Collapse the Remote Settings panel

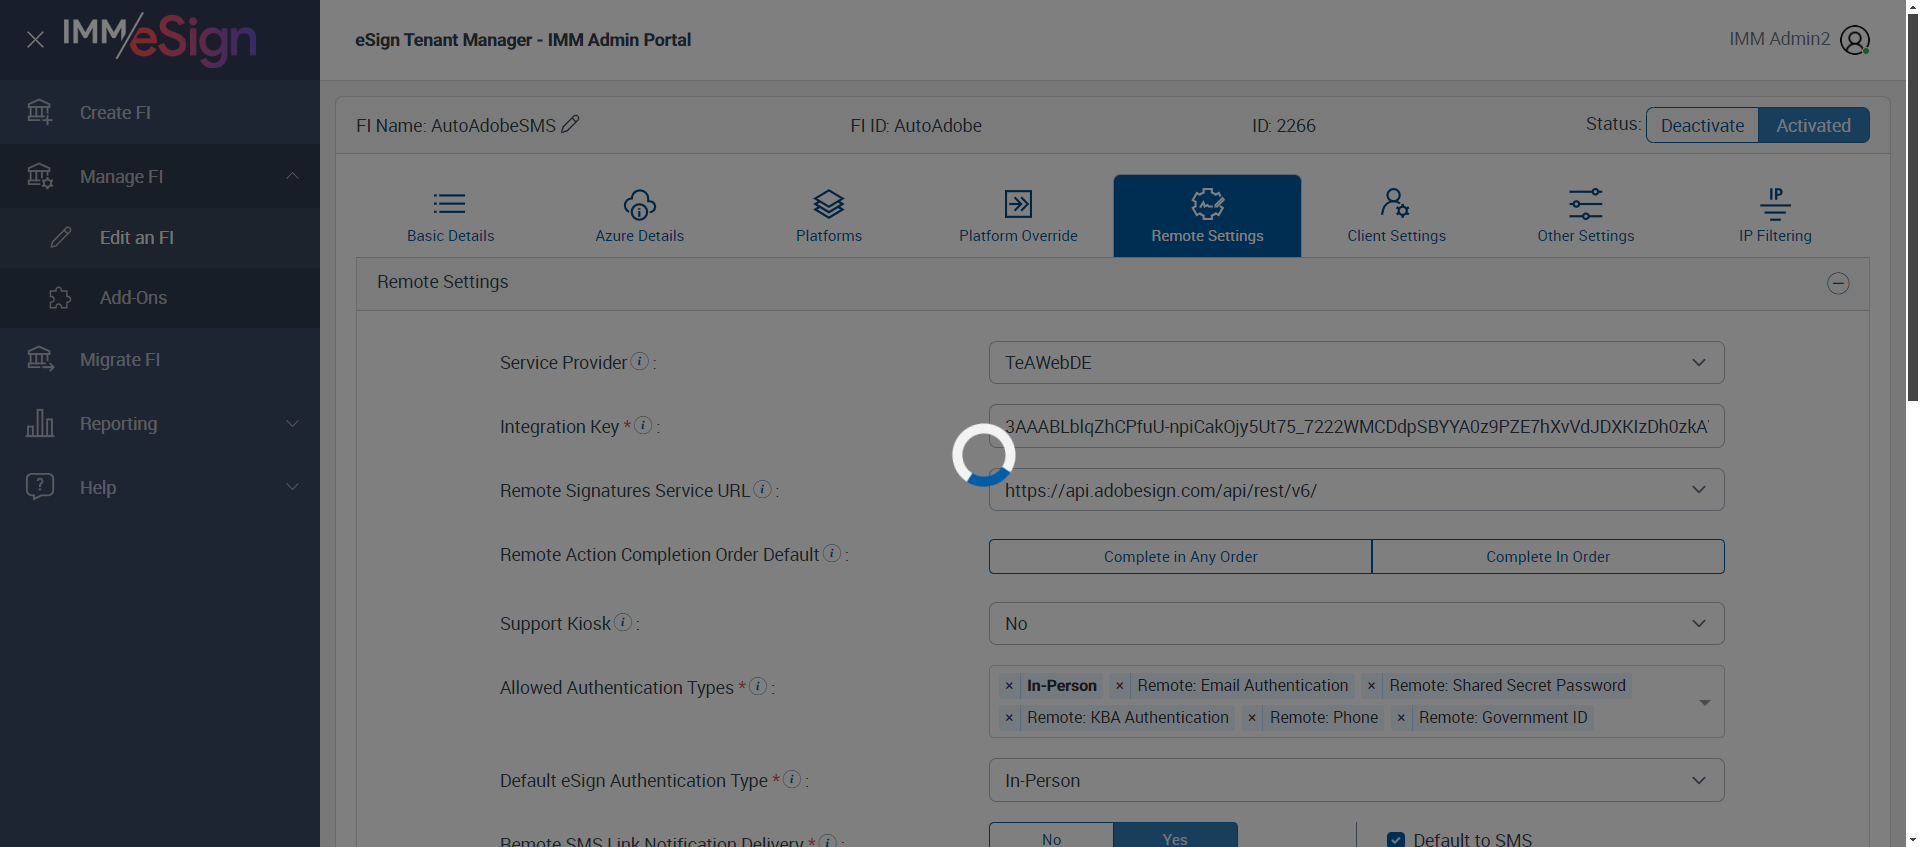click(x=1838, y=283)
